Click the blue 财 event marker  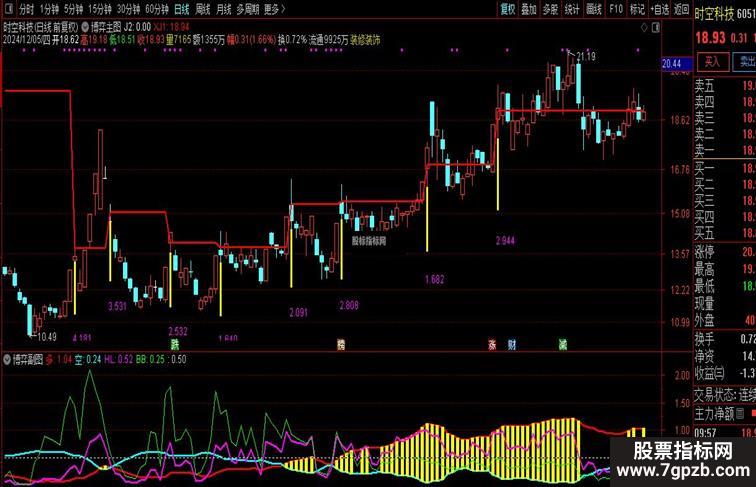click(512, 345)
